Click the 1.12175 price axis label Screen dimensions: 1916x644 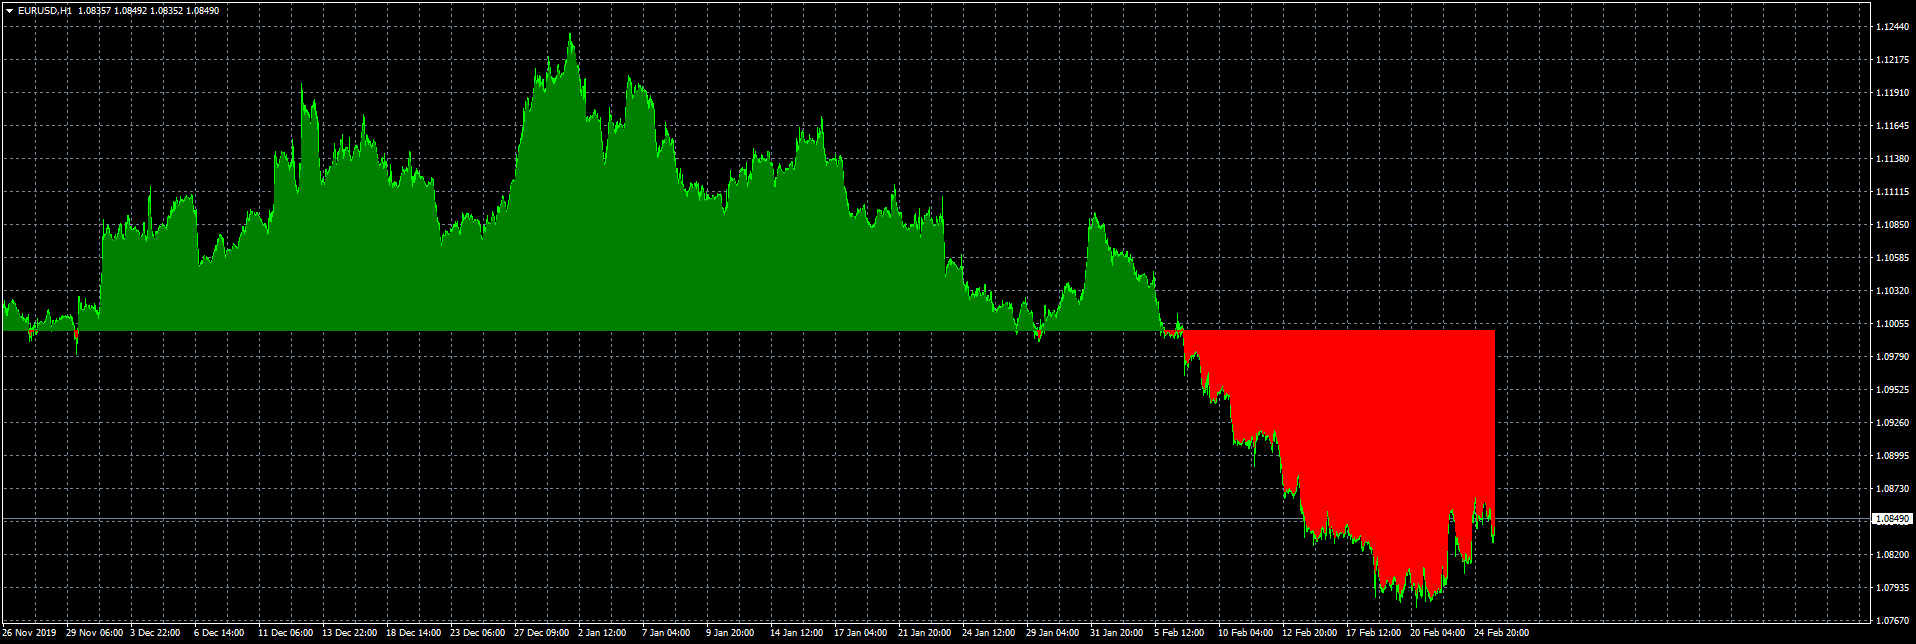(x=1892, y=60)
